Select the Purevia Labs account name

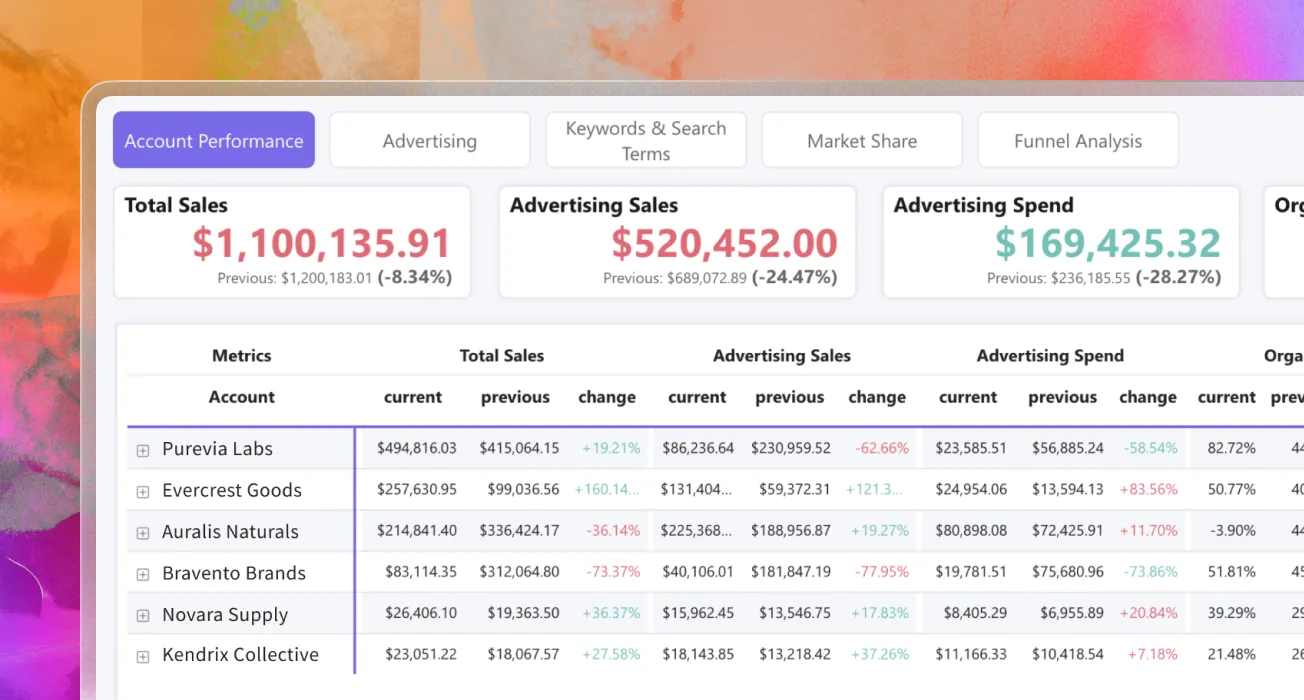217,449
